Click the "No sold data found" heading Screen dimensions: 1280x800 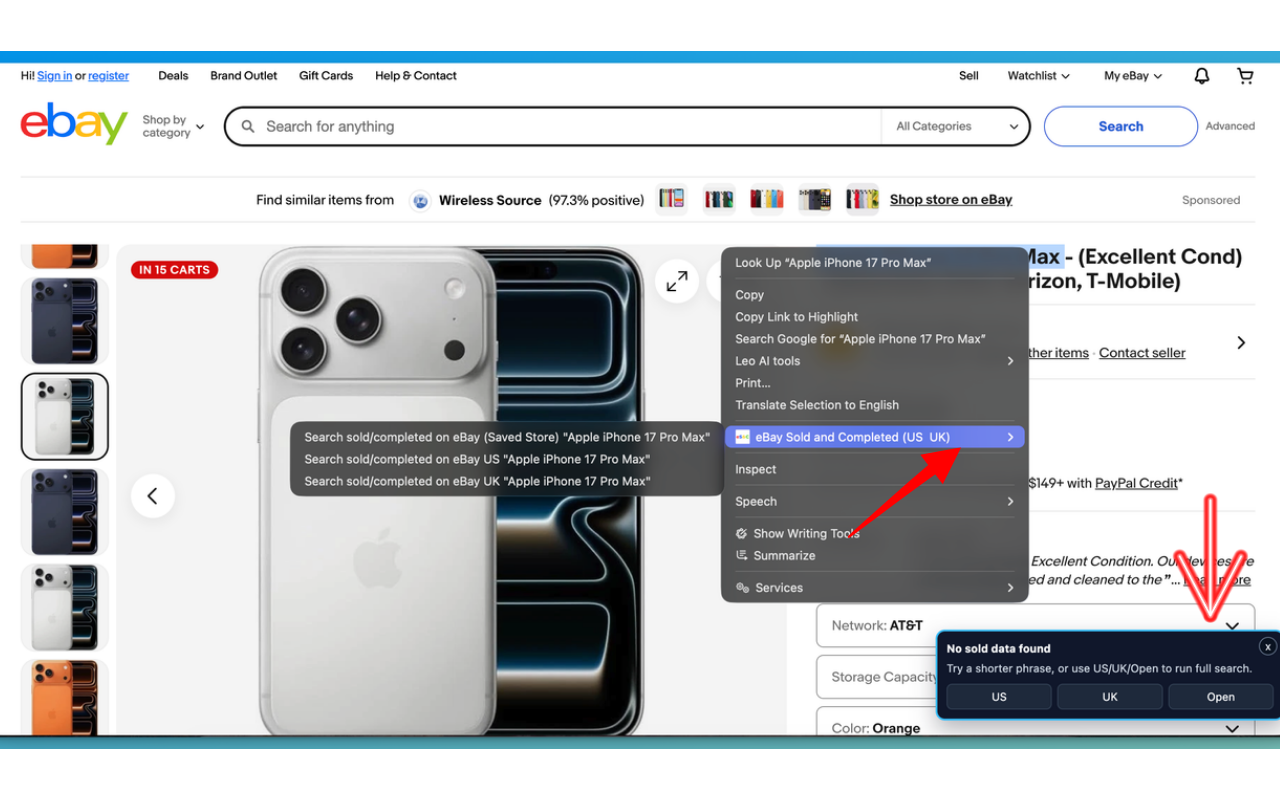pos(999,649)
